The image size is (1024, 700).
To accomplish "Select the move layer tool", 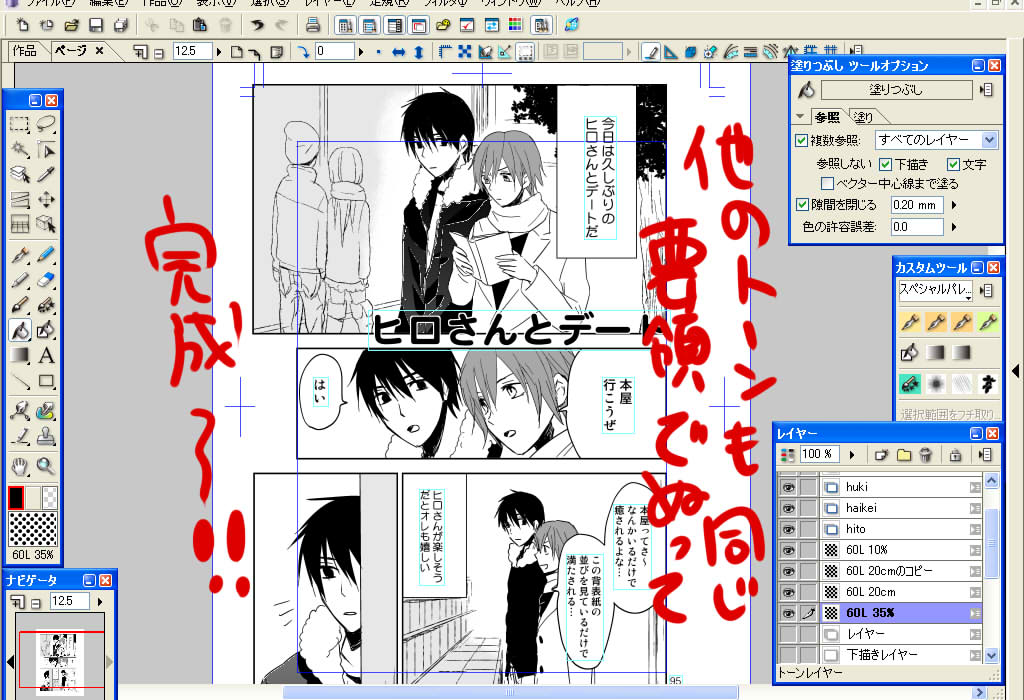I will pos(45,199).
